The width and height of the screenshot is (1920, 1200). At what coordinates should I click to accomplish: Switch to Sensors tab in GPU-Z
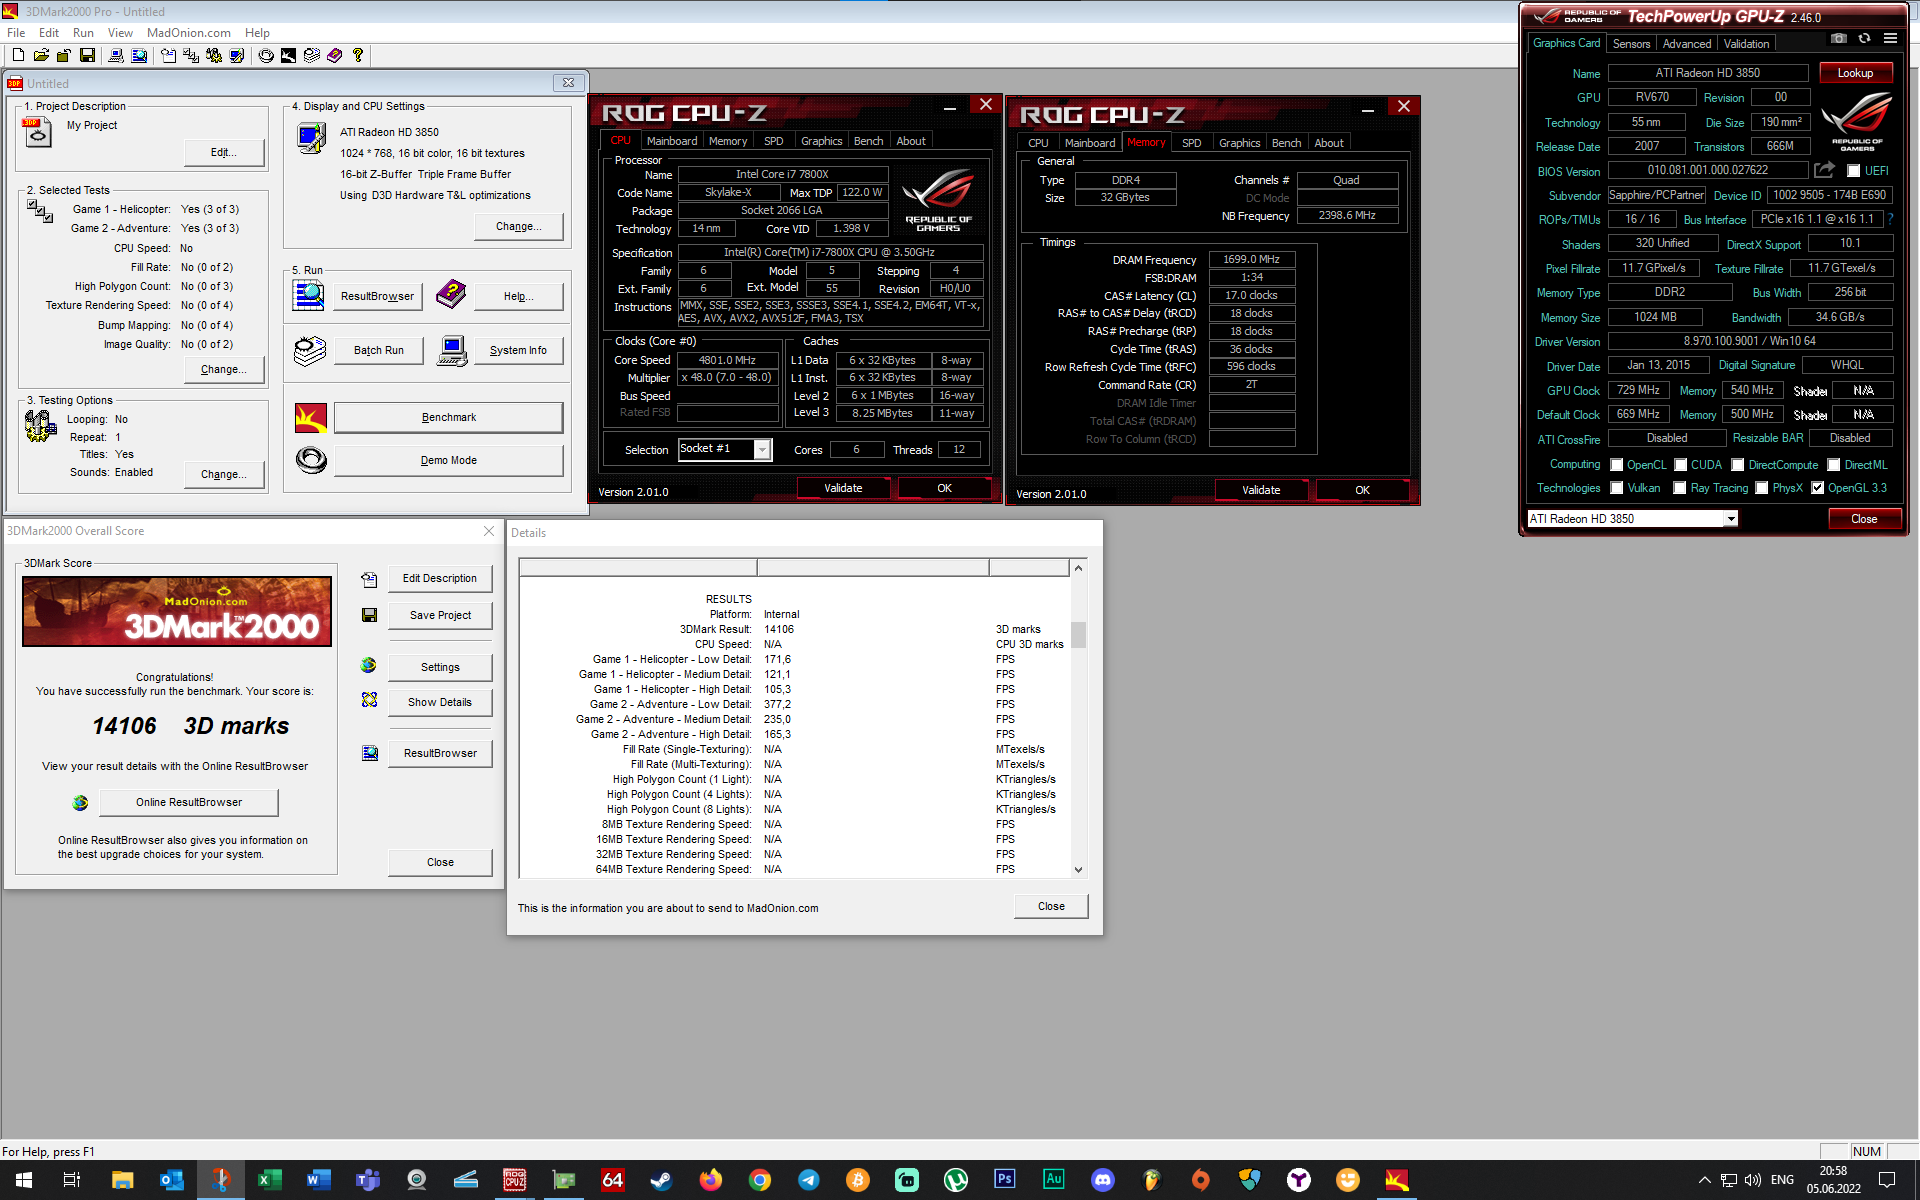(1631, 44)
